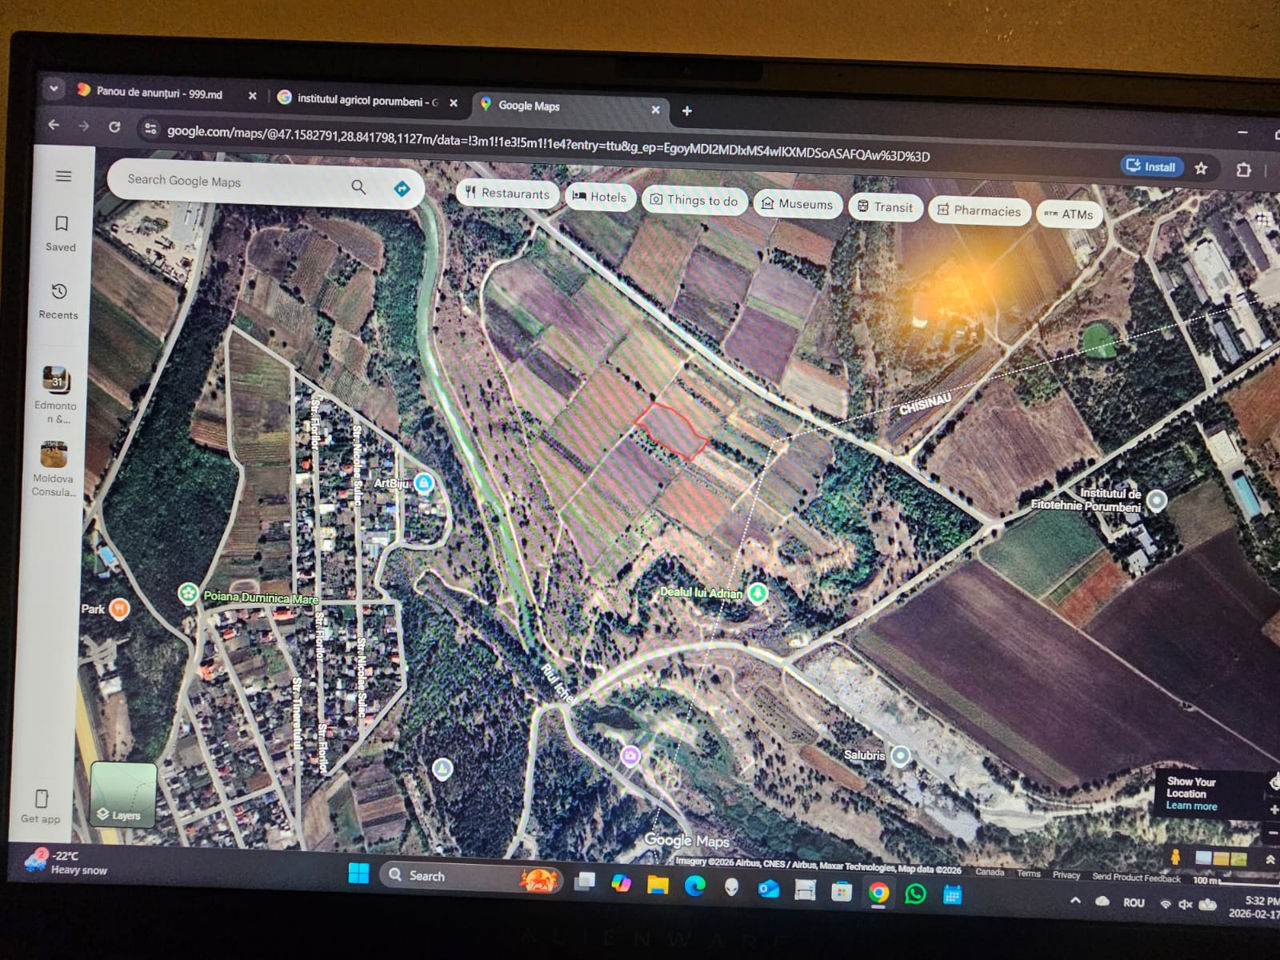The height and width of the screenshot is (960, 1280).
Task: Close the institutul agricol porumbeni tab
Action: click(x=453, y=102)
